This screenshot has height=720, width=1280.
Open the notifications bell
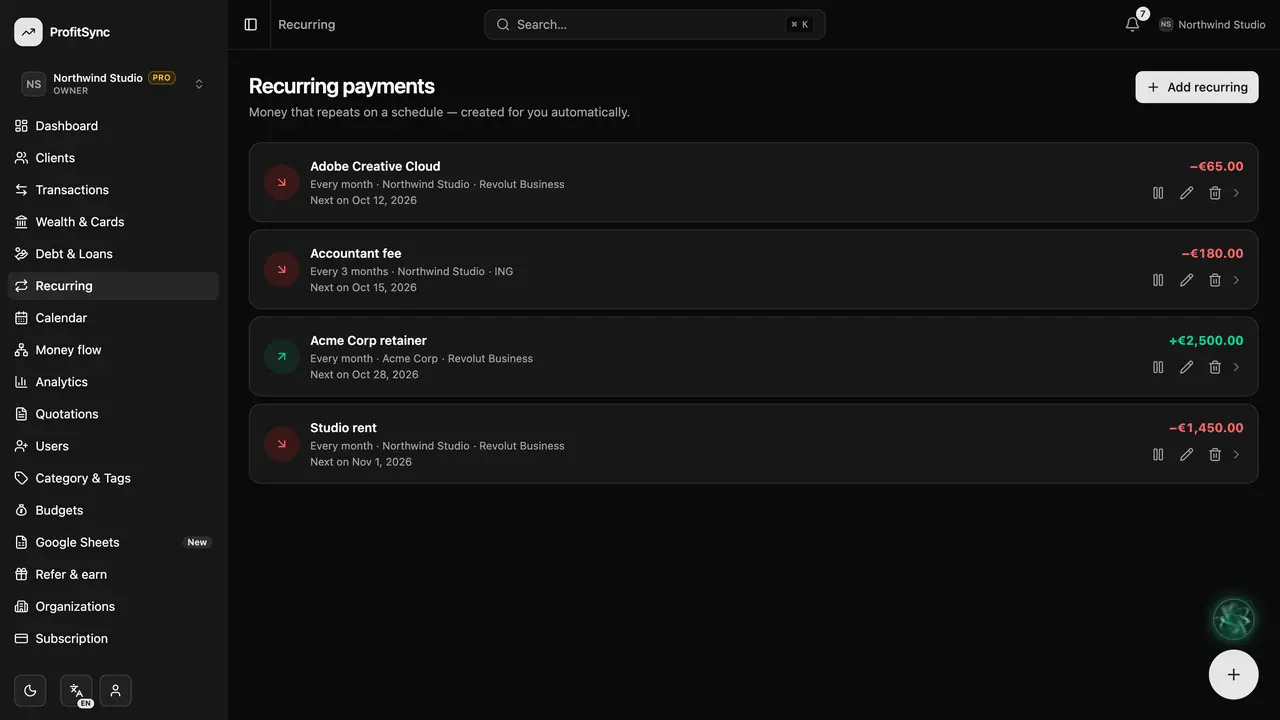(x=1132, y=24)
